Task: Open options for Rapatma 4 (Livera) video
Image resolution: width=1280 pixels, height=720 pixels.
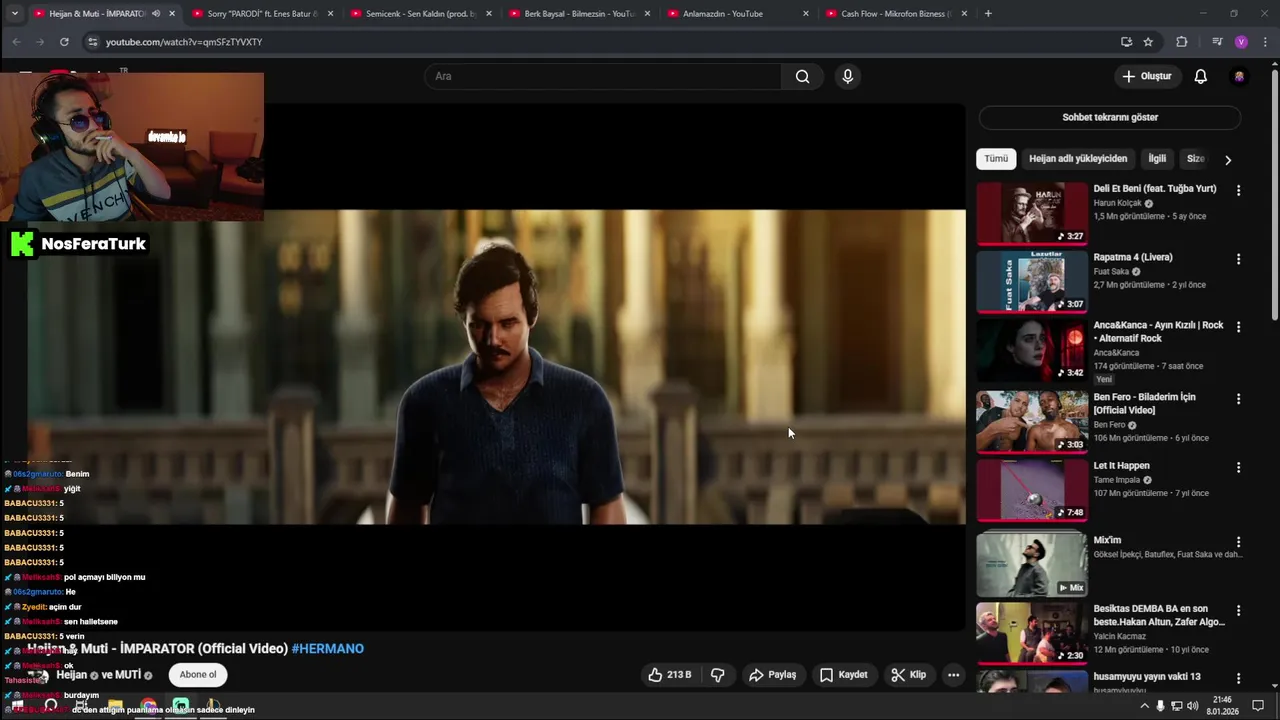Action: click(x=1238, y=259)
